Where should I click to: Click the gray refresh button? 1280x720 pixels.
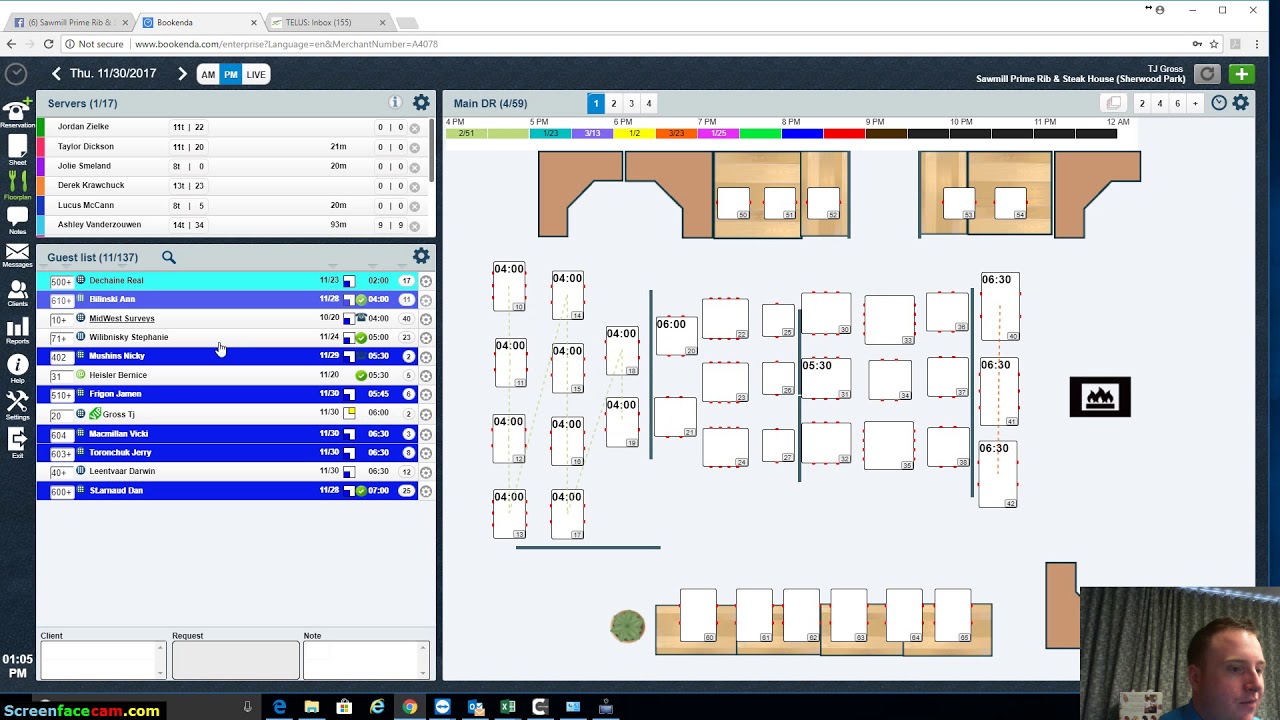click(1207, 74)
